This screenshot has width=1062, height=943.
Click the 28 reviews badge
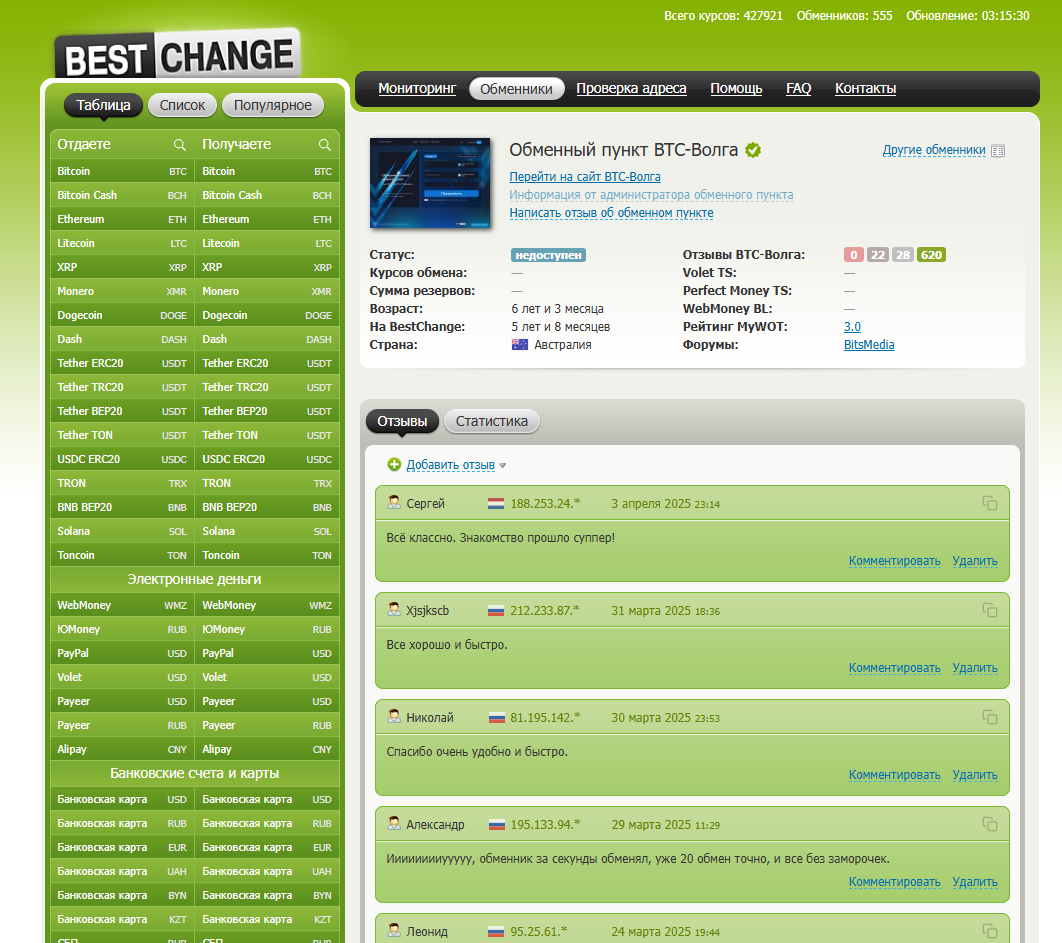point(903,255)
